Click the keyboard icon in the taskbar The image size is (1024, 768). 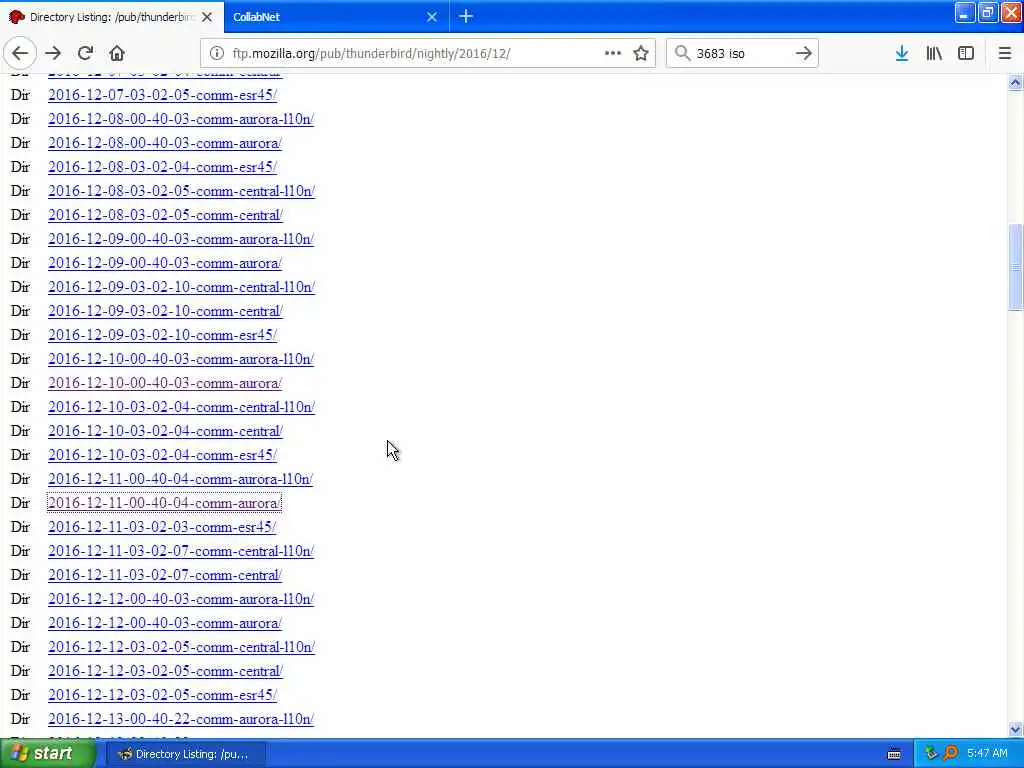point(894,754)
